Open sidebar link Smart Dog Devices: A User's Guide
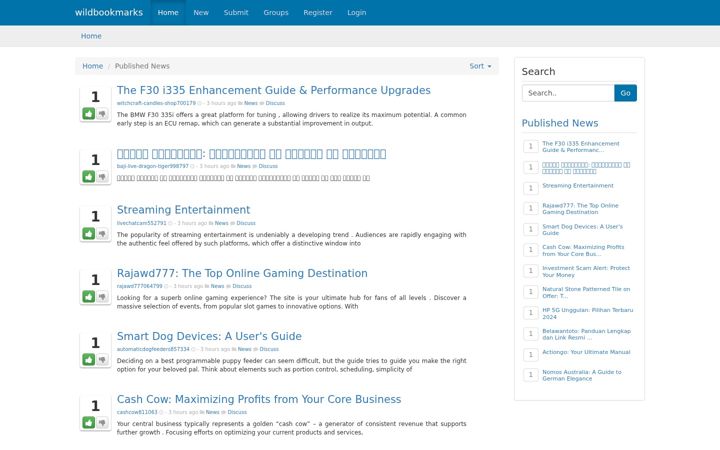 (582, 230)
